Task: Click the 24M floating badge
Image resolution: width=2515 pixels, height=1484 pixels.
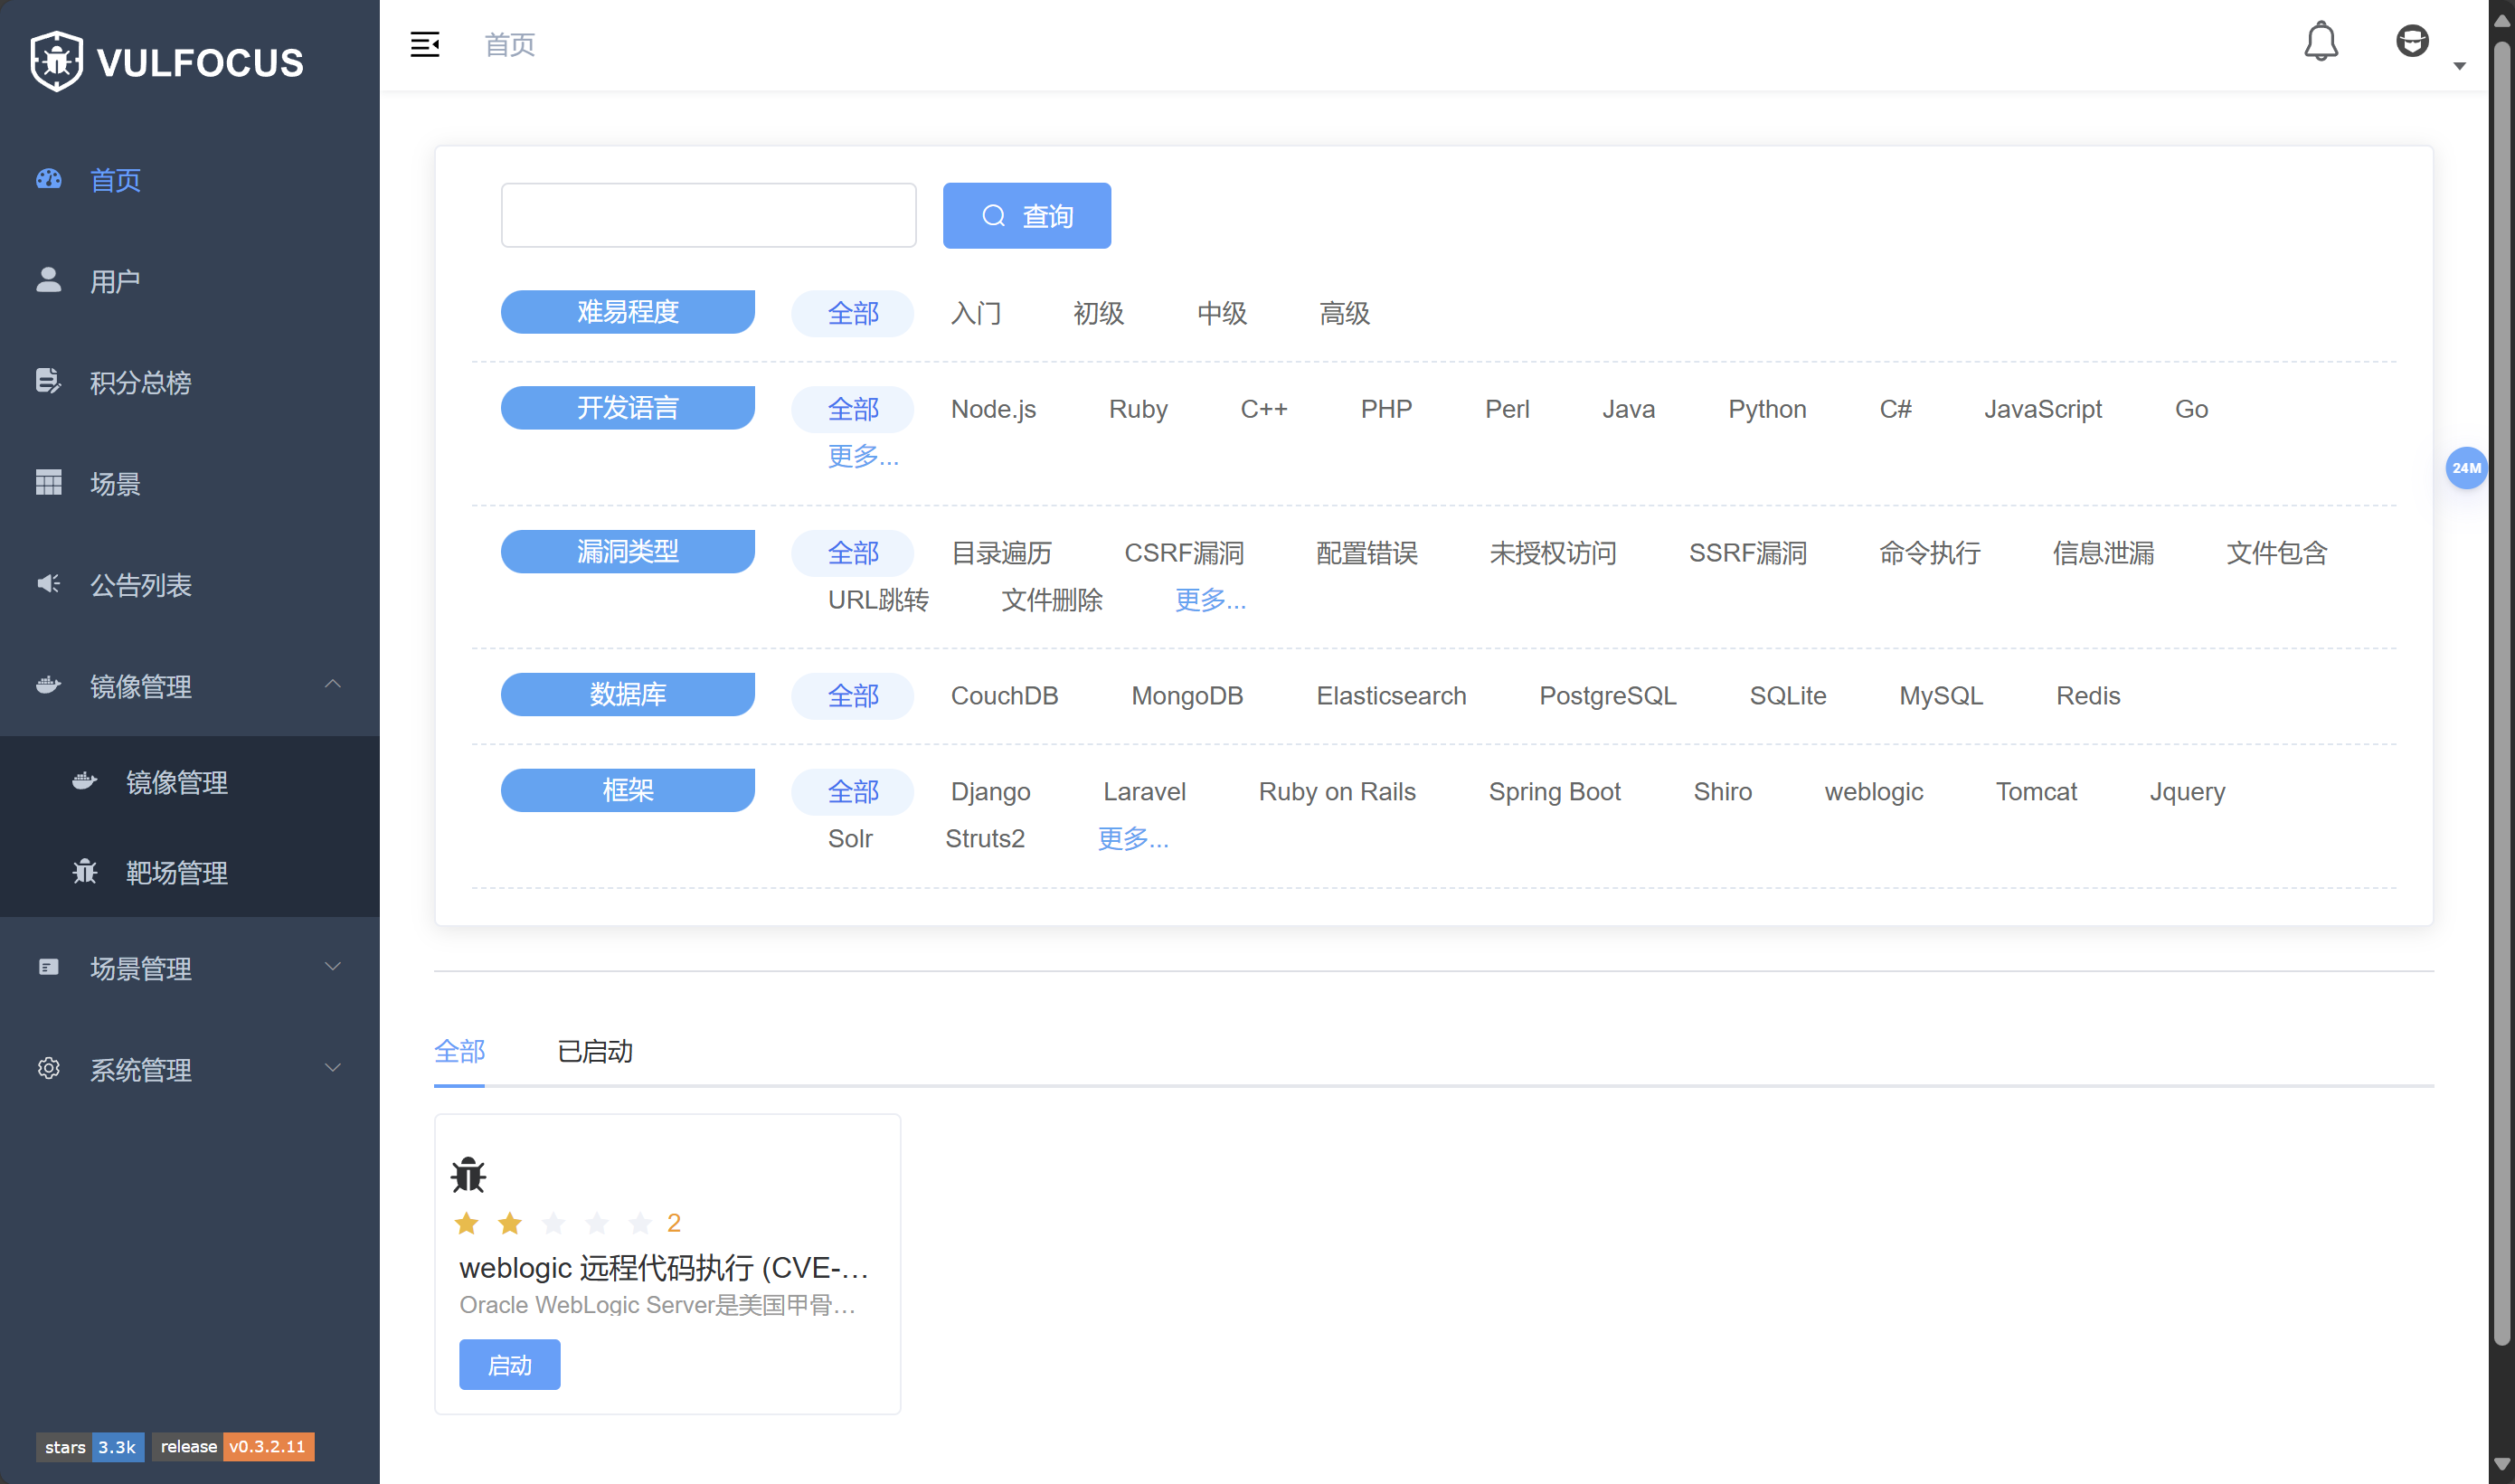Action: [x=2465, y=467]
